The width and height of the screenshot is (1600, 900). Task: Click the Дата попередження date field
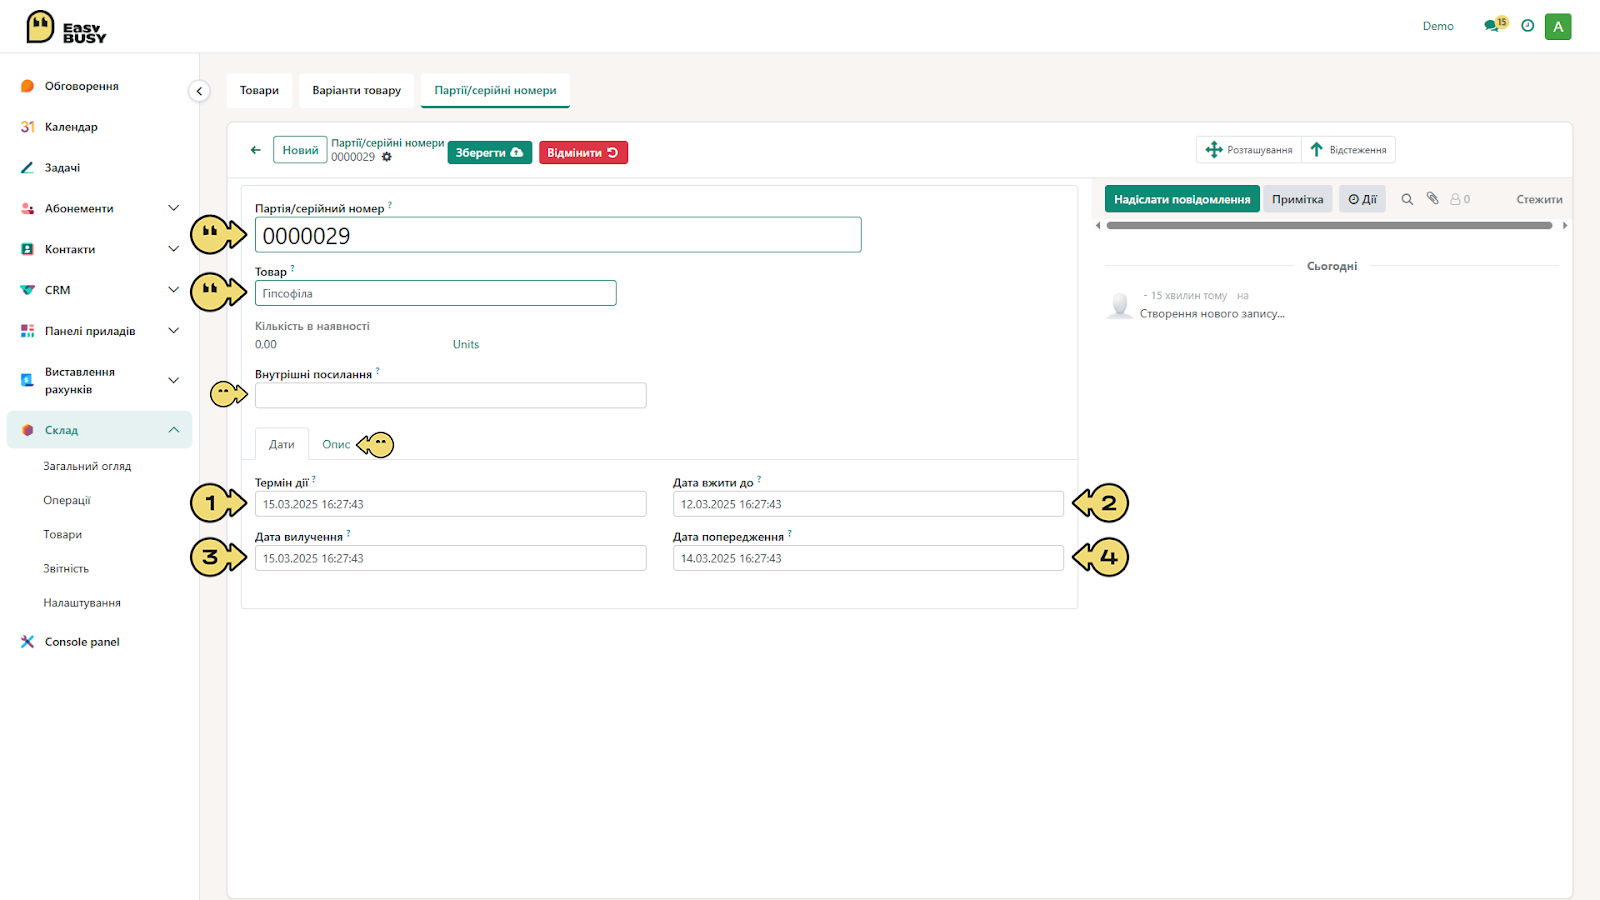[868, 558]
